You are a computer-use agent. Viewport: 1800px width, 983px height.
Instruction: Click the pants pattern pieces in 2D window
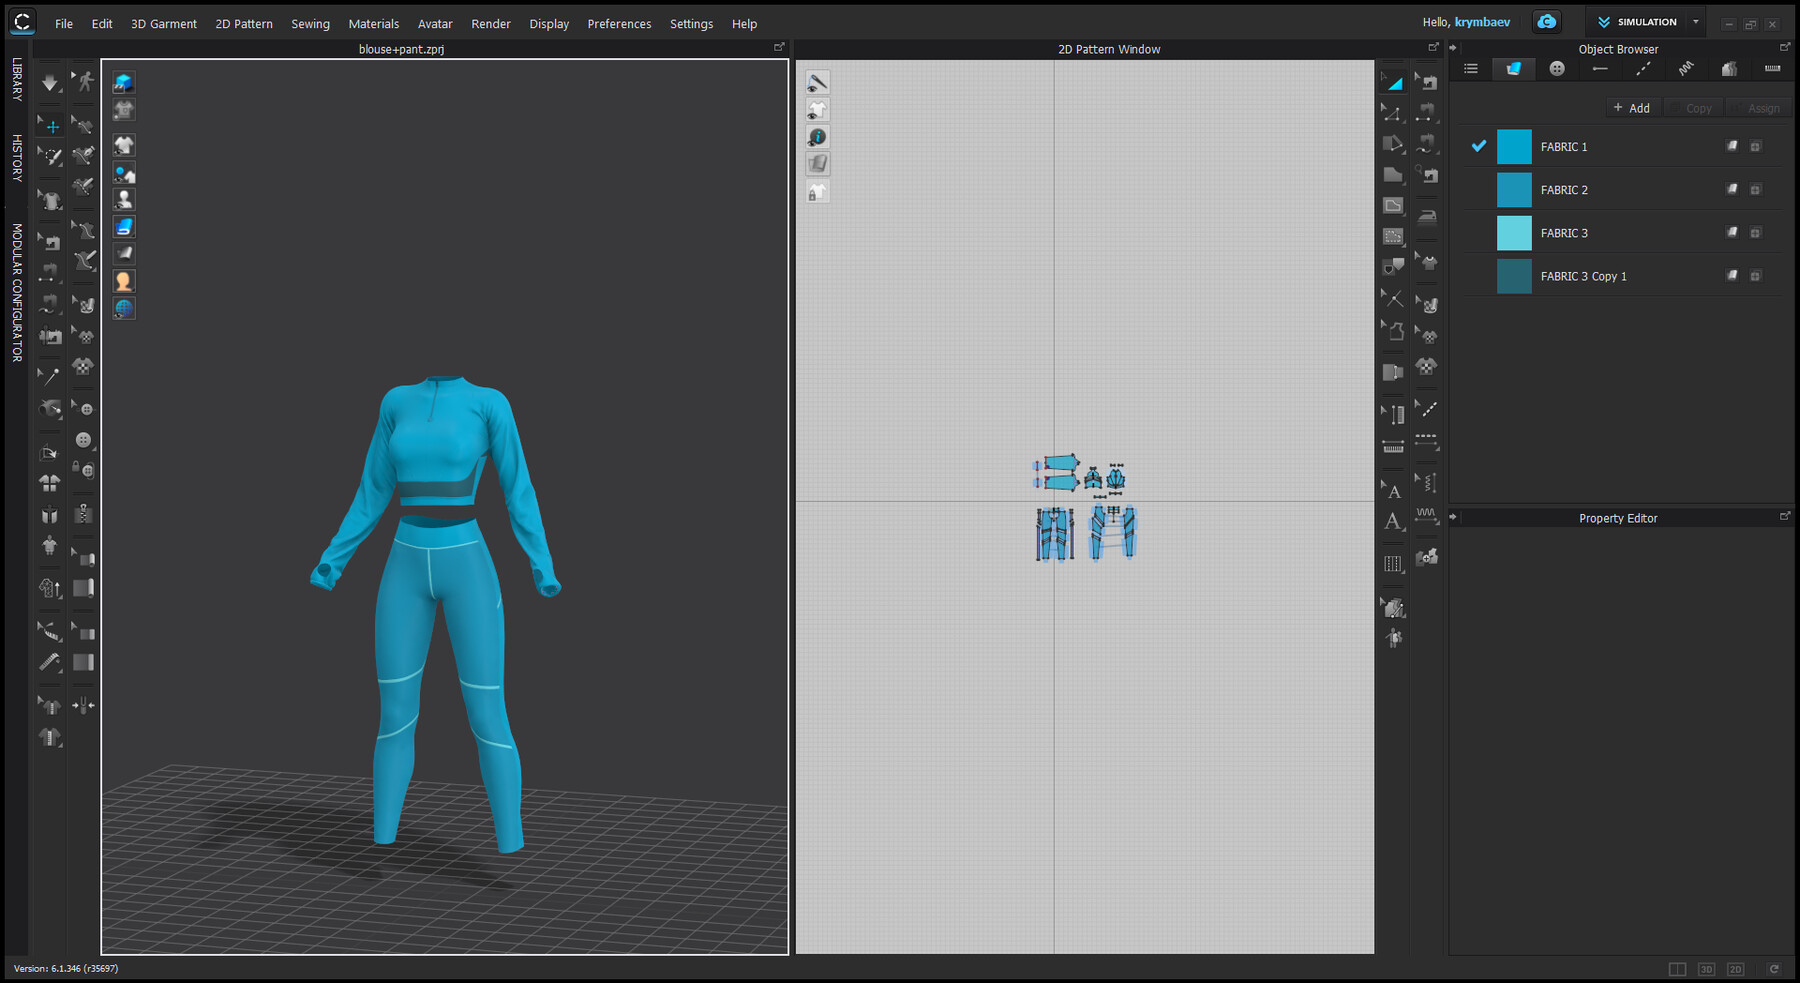click(x=1086, y=533)
